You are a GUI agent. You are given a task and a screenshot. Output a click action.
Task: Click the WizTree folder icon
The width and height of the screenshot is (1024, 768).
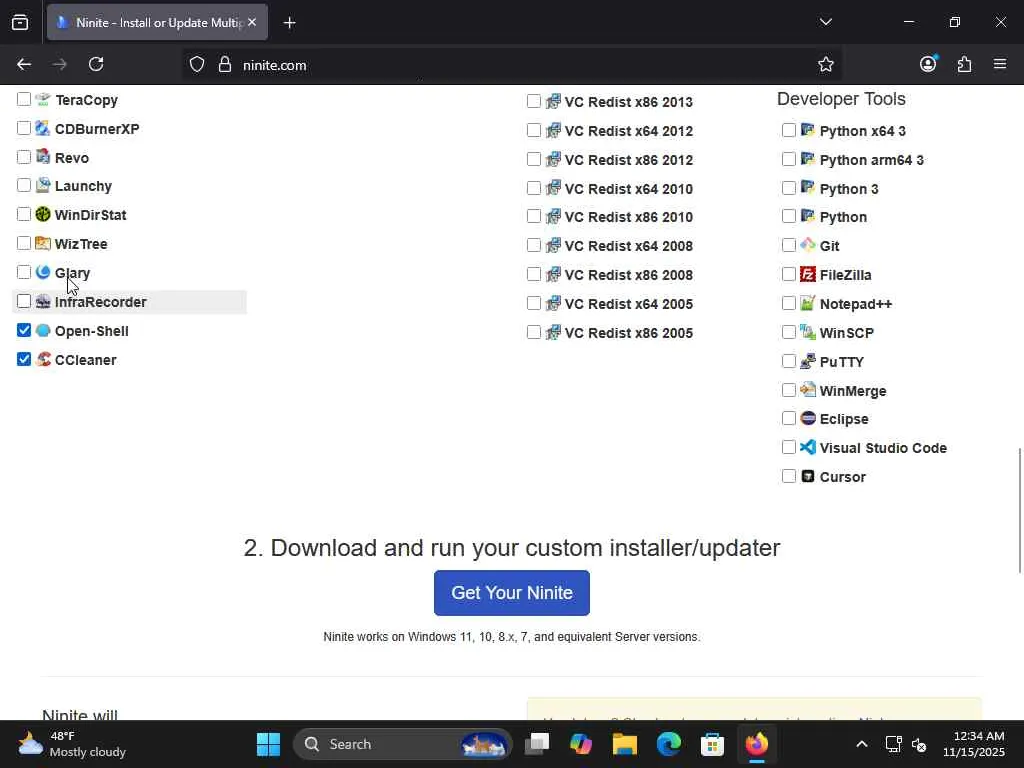coord(43,244)
